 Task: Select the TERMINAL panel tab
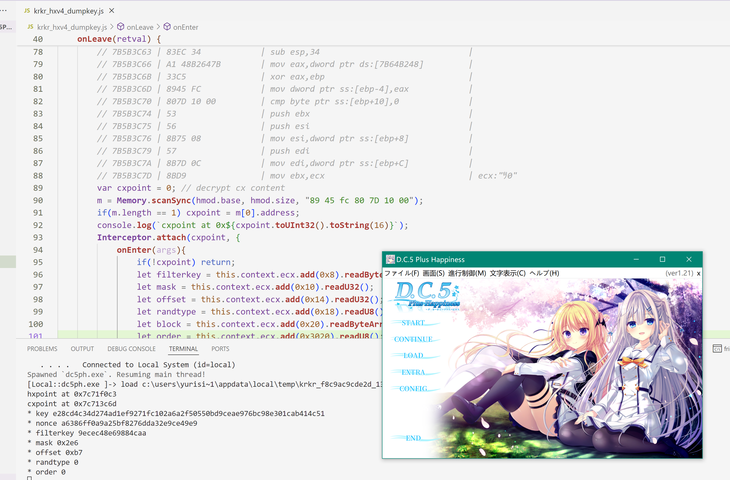pyautogui.click(x=183, y=349)
